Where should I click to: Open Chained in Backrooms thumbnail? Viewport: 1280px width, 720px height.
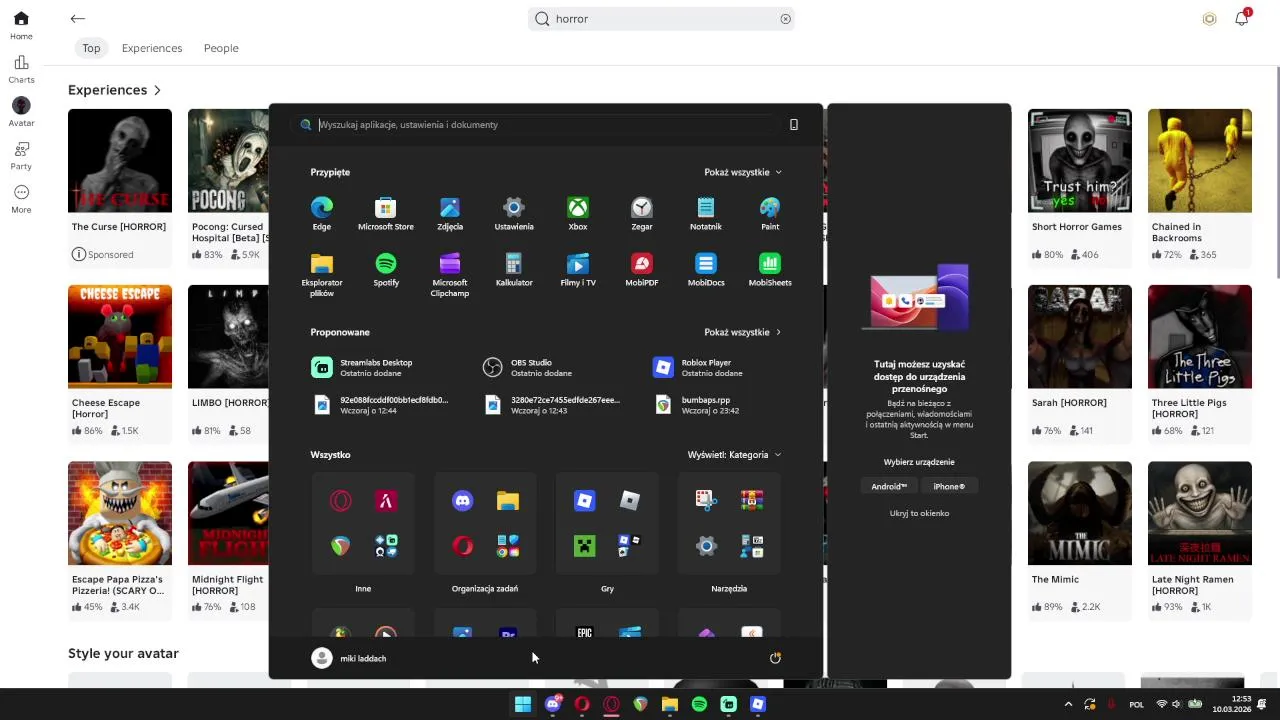click(1200, 161)
